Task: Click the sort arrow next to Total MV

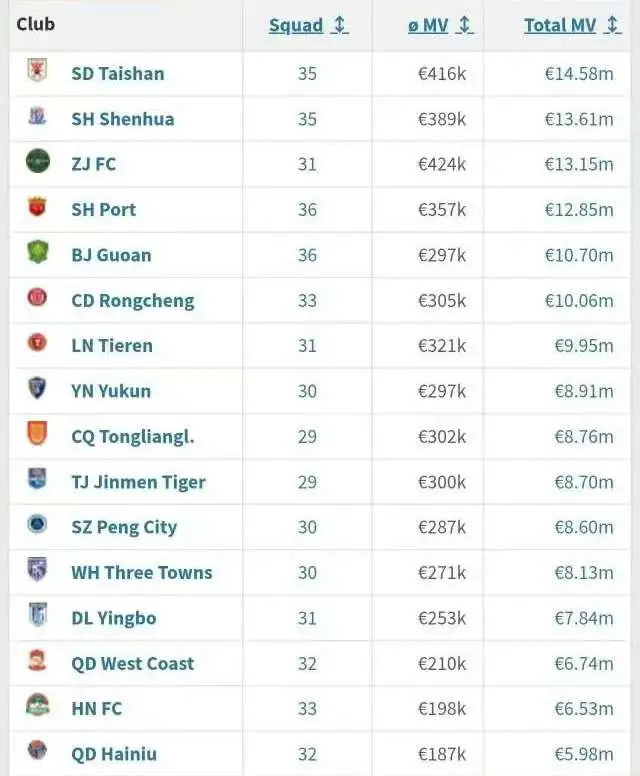Action: coord(613,25)
